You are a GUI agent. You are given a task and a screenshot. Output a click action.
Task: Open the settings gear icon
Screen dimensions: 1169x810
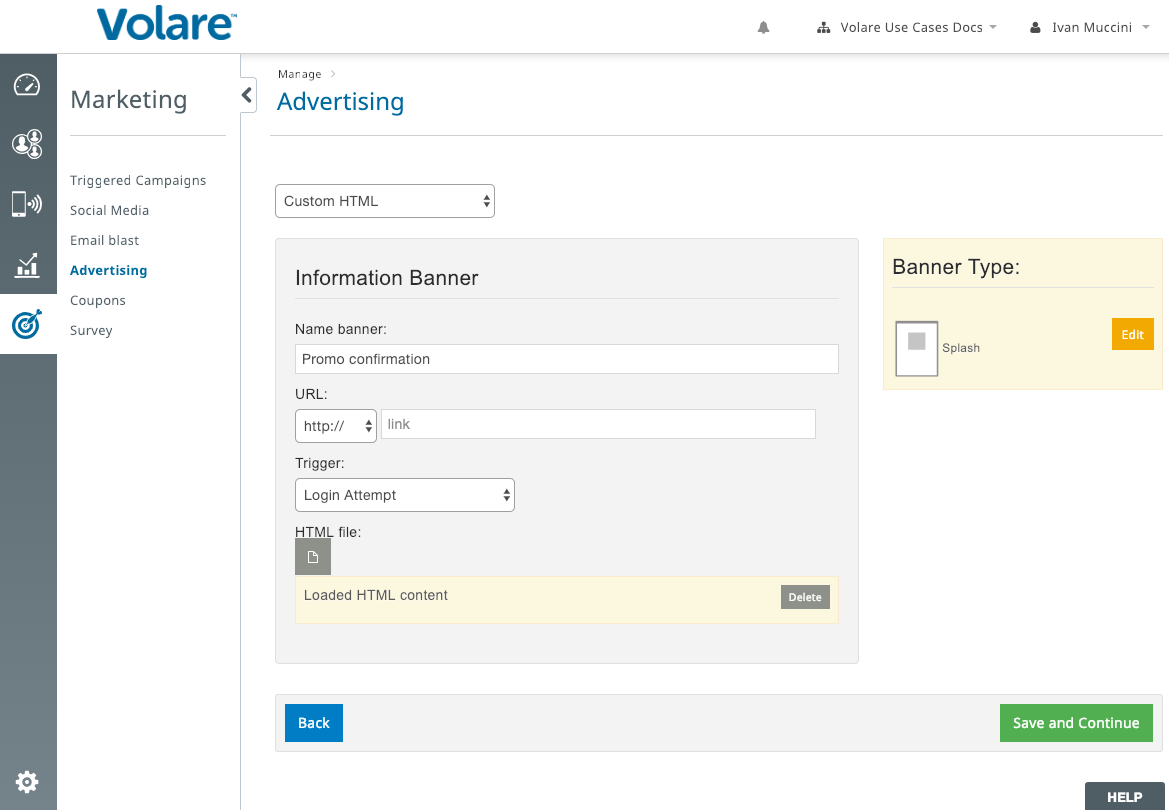28,782
